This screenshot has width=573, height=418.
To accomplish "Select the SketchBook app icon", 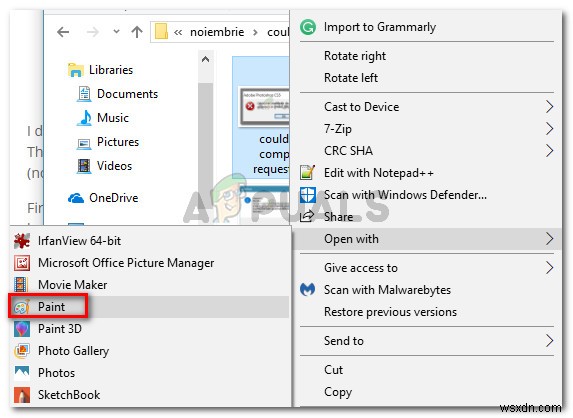I will 22,395.
